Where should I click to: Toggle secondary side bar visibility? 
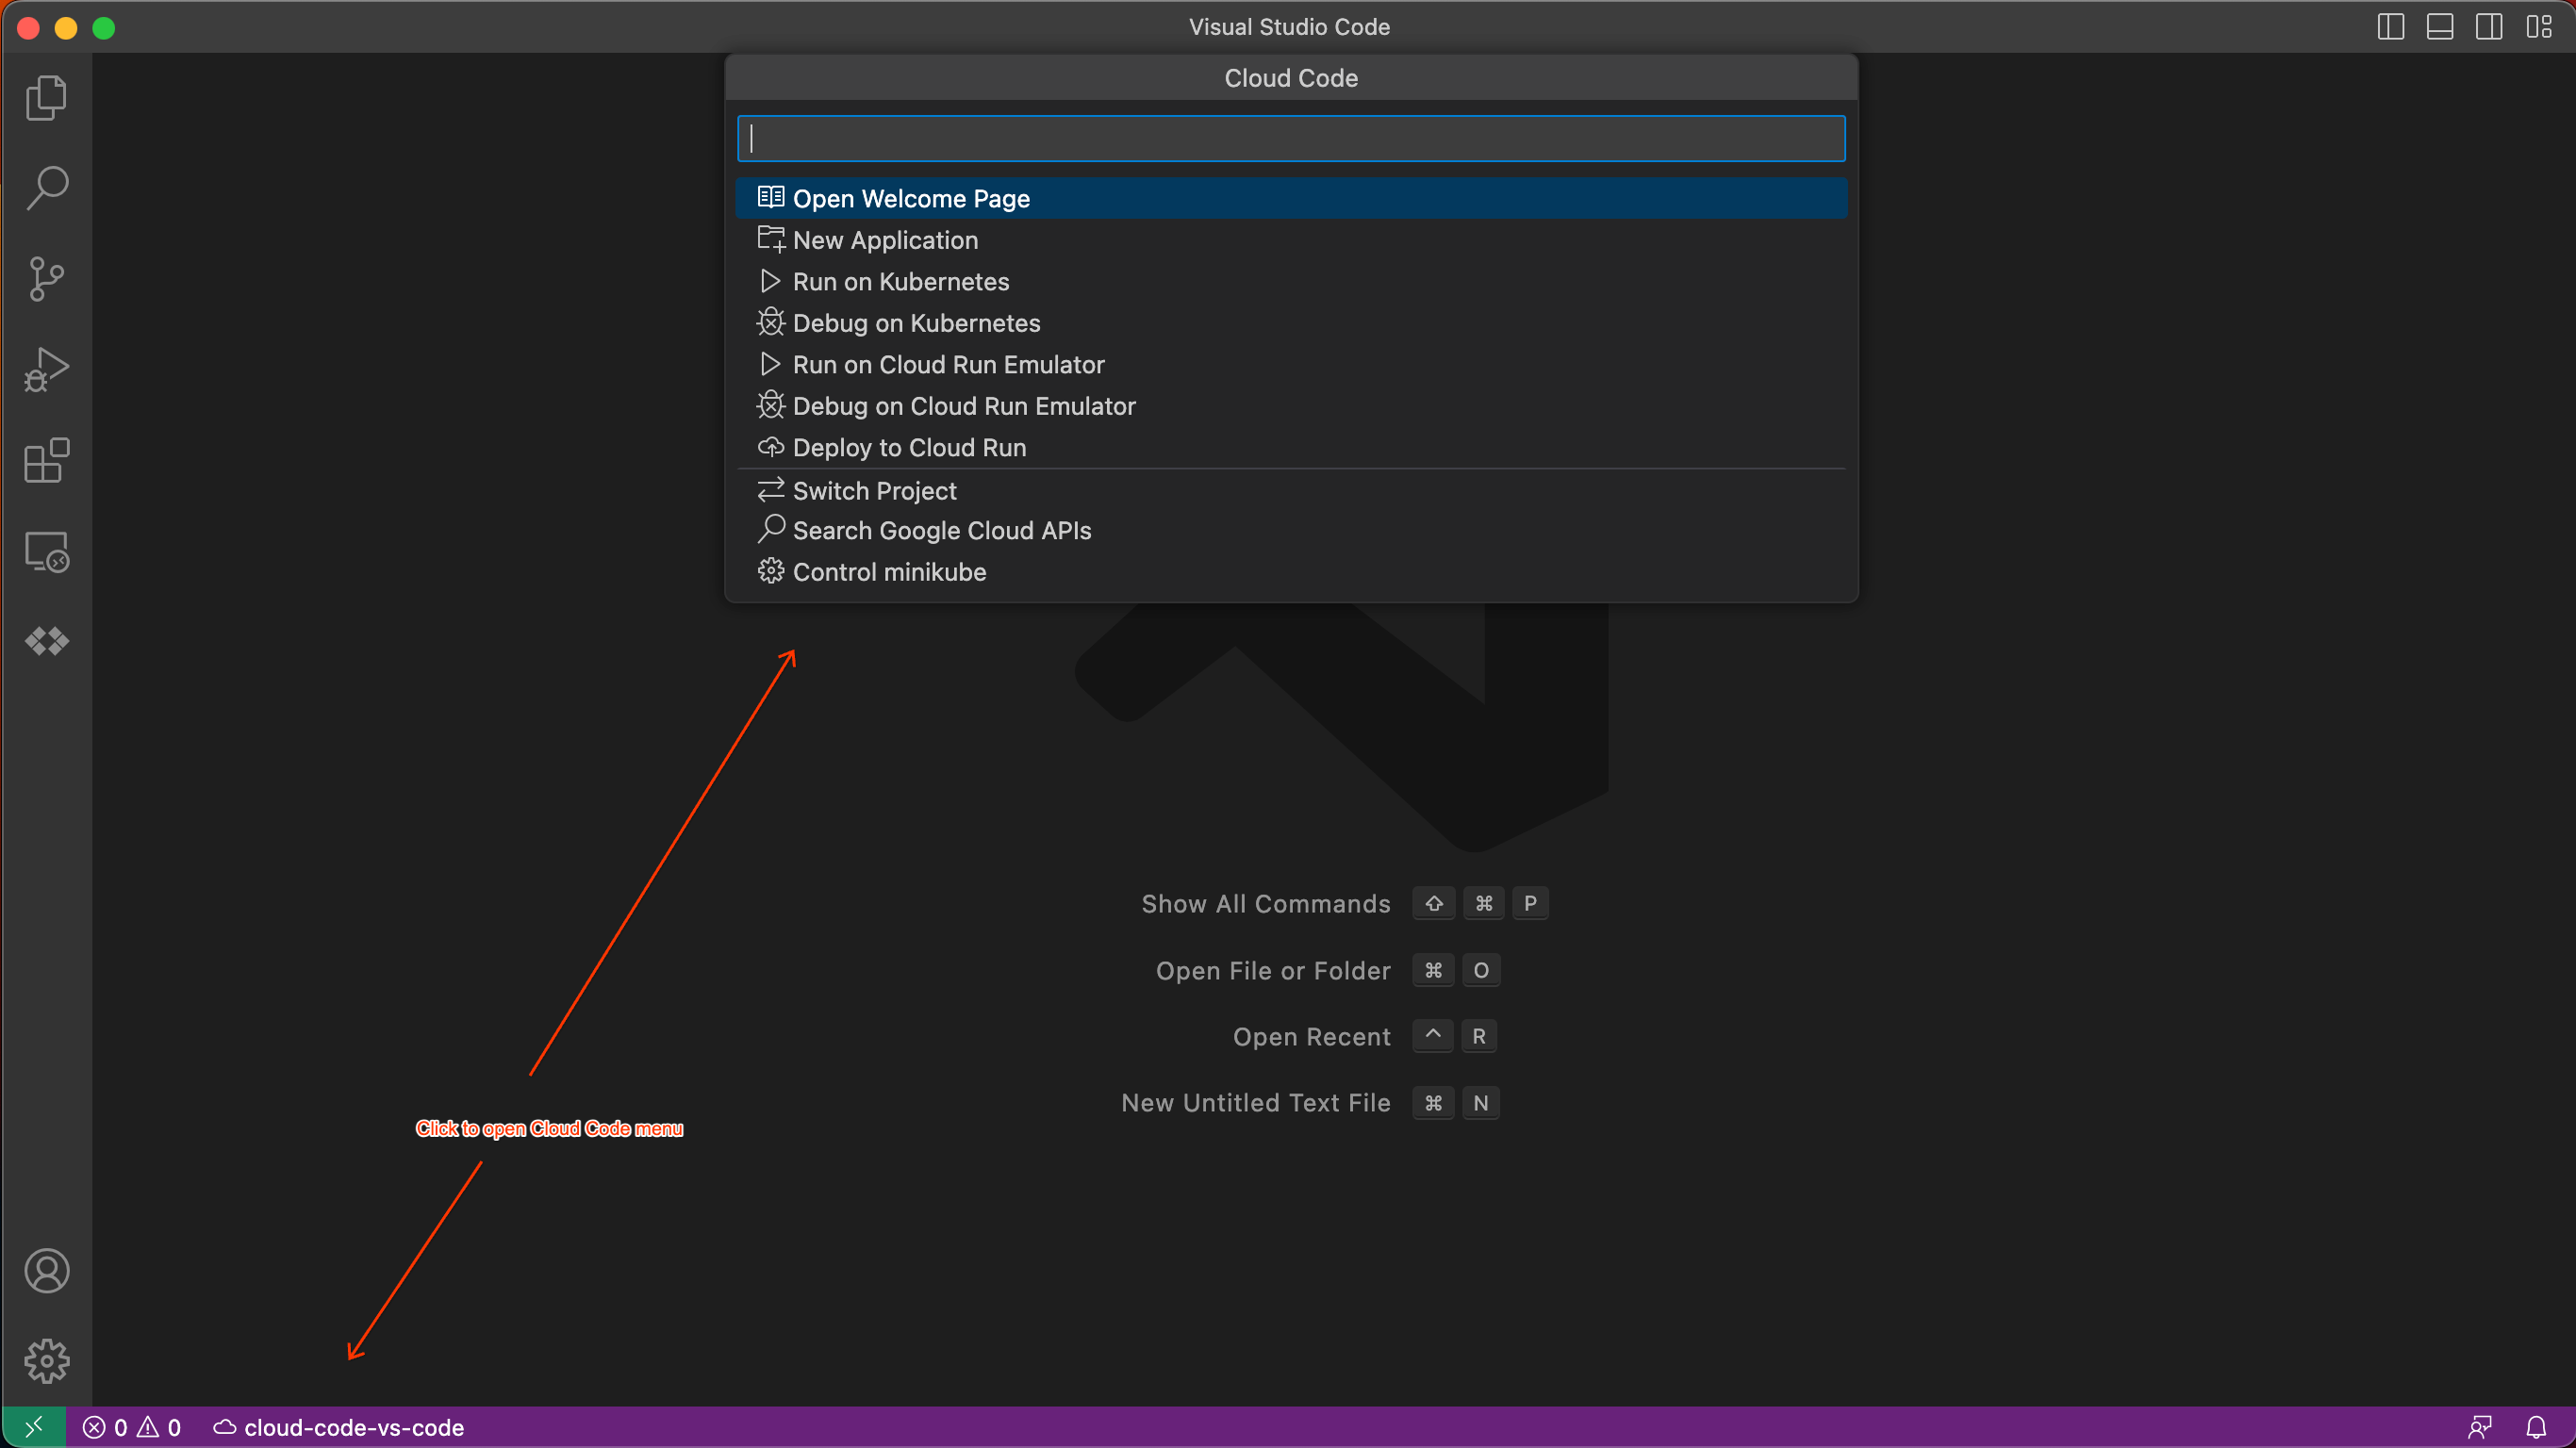tap(2489, 27)
